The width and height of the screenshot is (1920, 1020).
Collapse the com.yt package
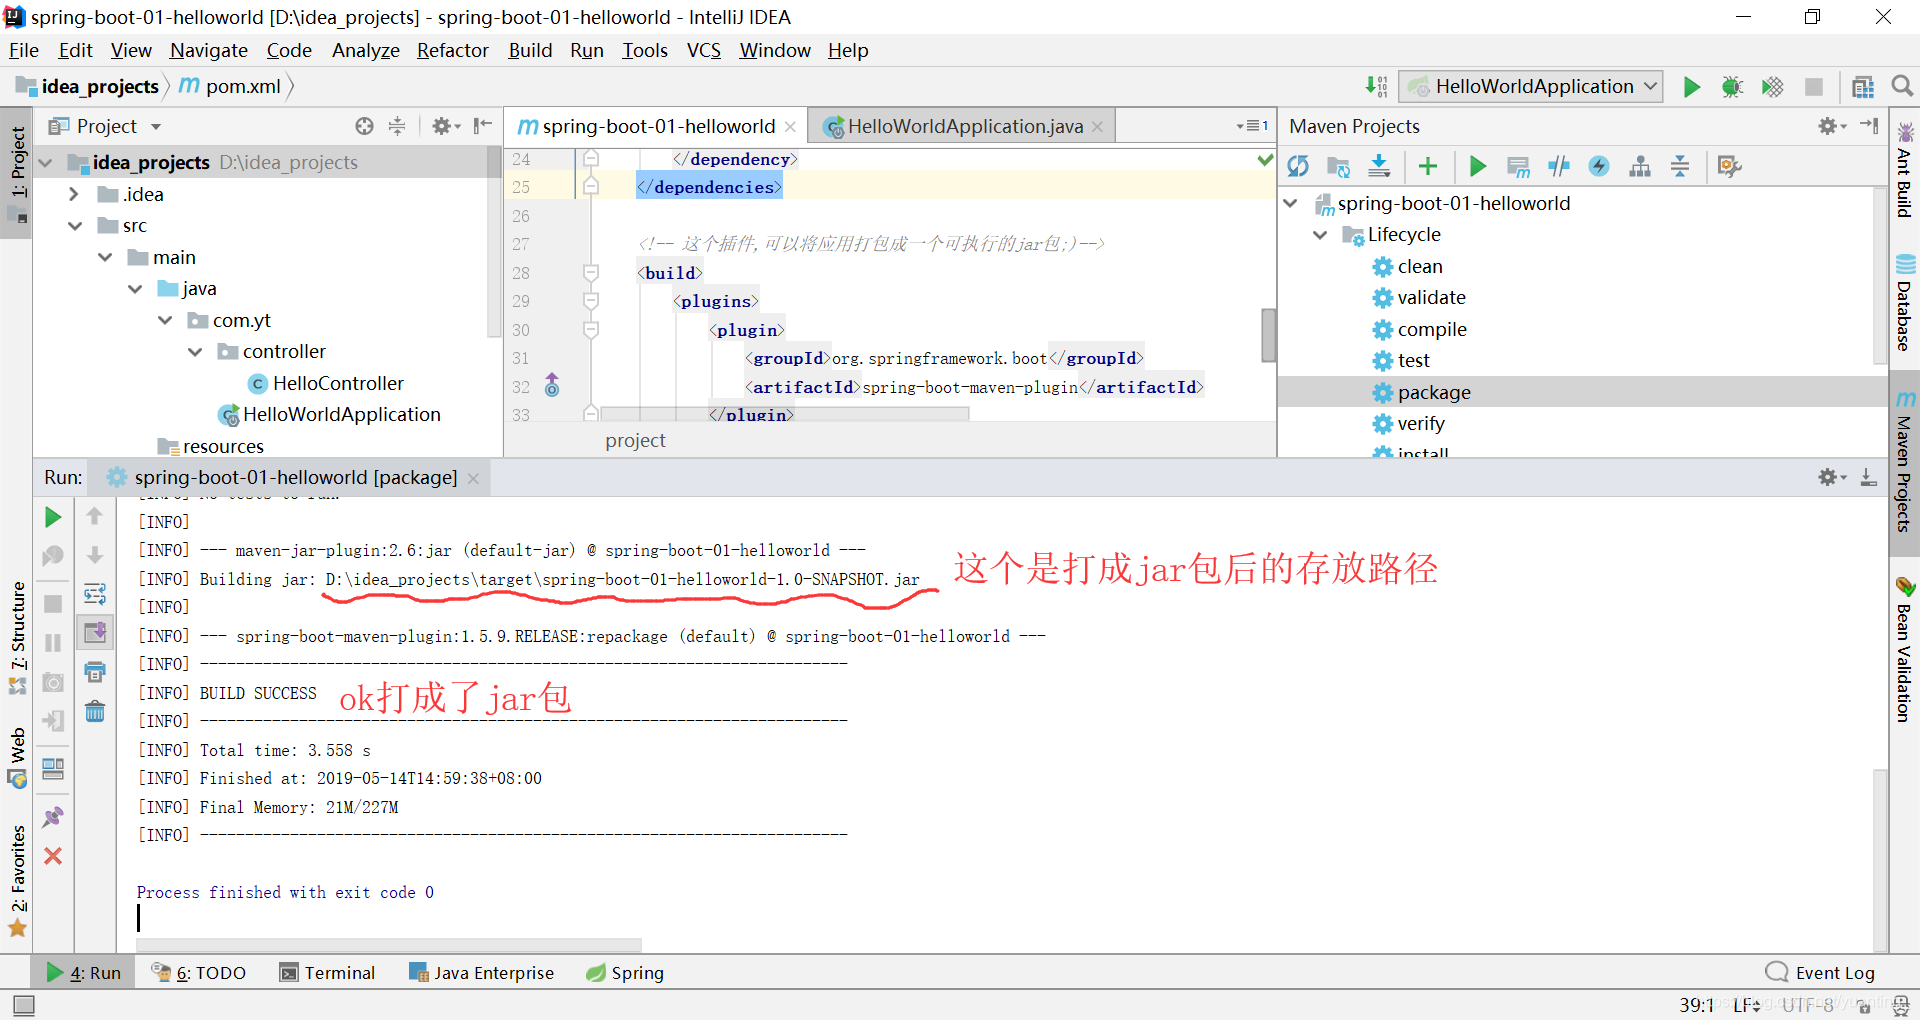tap(165, 320)
